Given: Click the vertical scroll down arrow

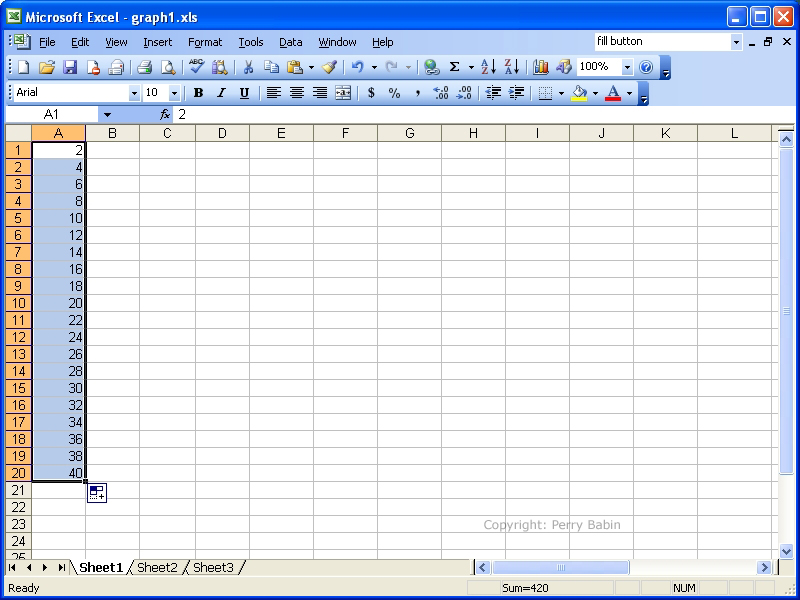Looking at the screenshot, I should pyautogui.click(x=786, y=551).
